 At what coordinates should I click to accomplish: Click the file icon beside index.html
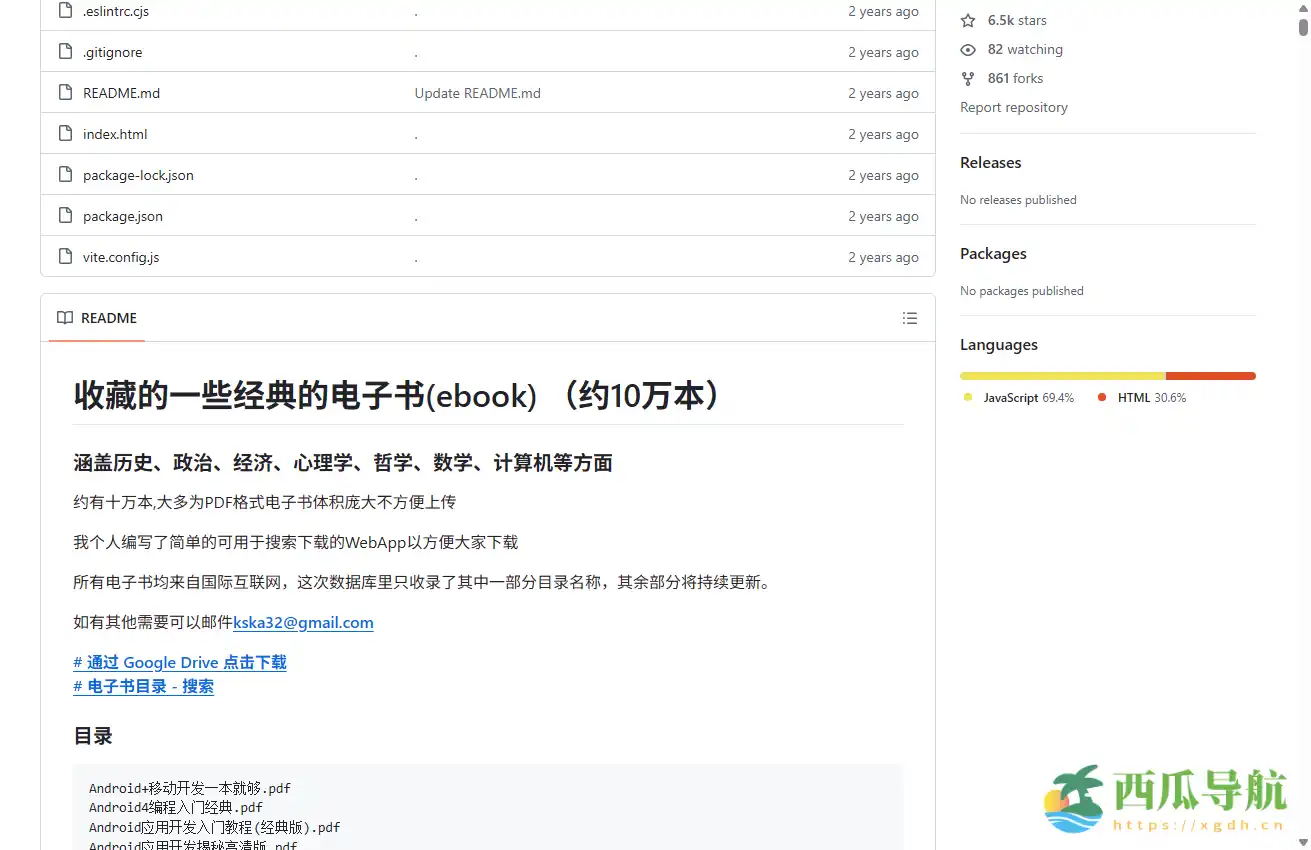tap(64, 133)
